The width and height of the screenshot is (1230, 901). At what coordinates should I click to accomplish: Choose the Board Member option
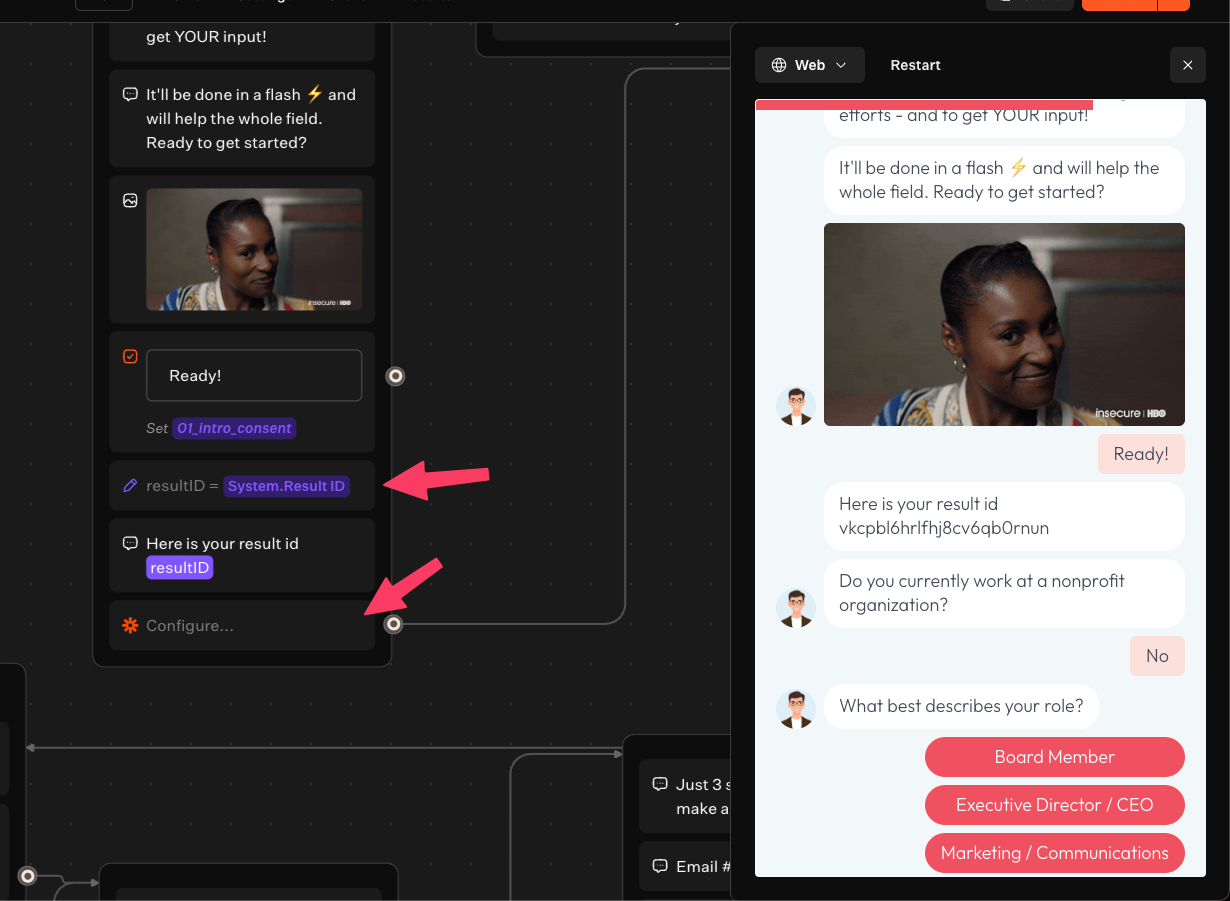(1054, 757)
